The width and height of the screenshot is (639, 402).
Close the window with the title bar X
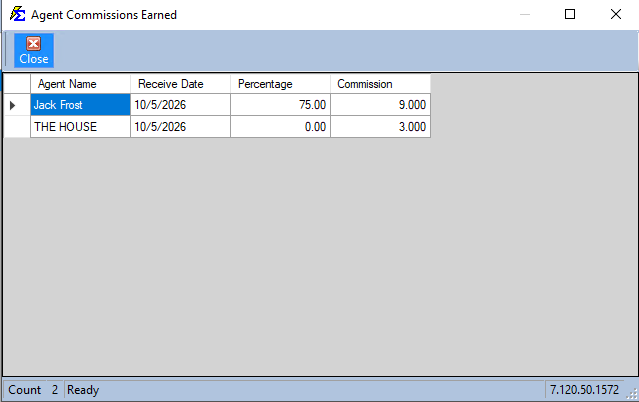(616, 14)
